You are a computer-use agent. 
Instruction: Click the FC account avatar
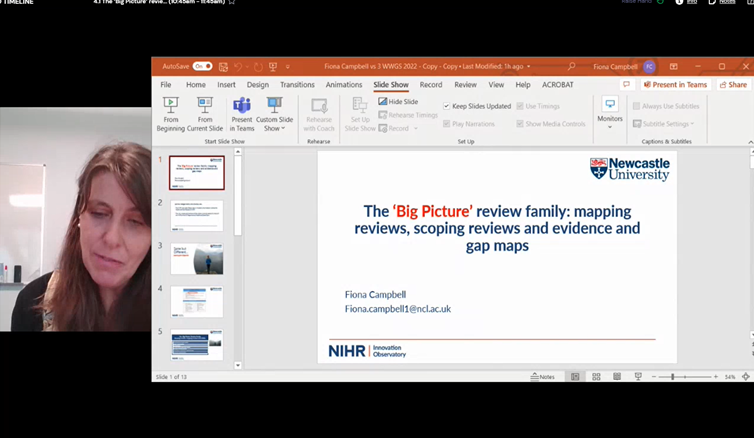(x=649, y=67)
